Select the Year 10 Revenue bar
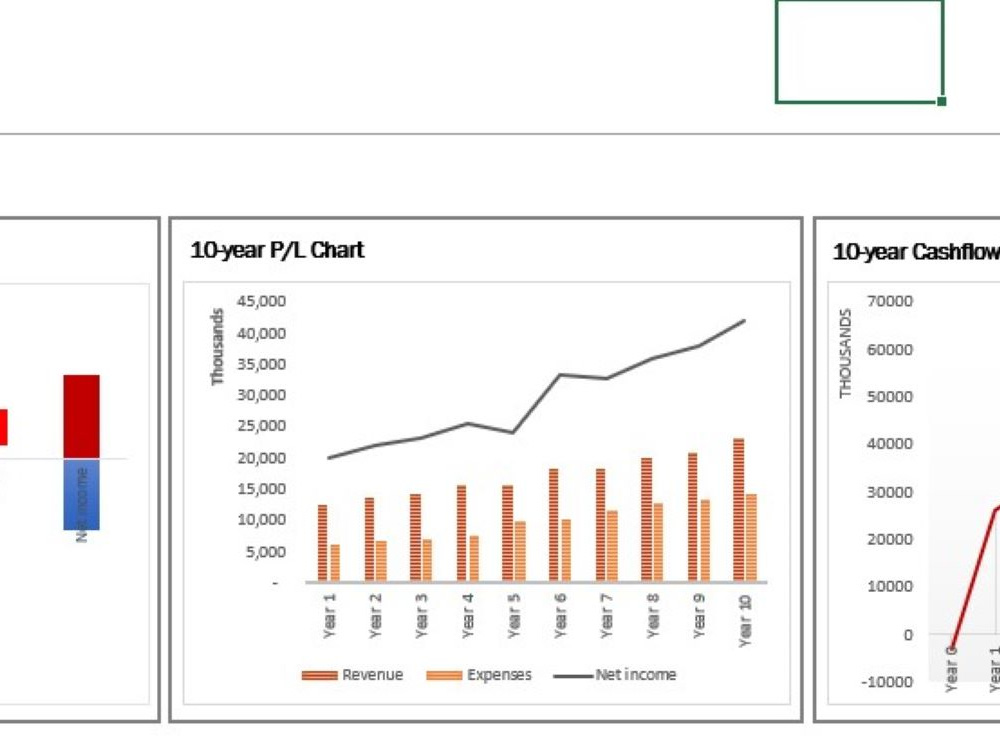The image size is (1000, 750). pos(739,510)
